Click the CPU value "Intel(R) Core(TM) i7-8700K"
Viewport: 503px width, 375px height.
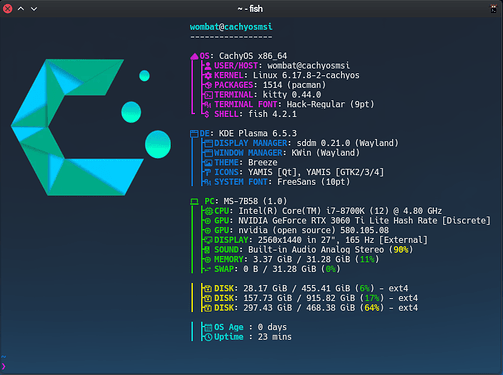[301, 211]
